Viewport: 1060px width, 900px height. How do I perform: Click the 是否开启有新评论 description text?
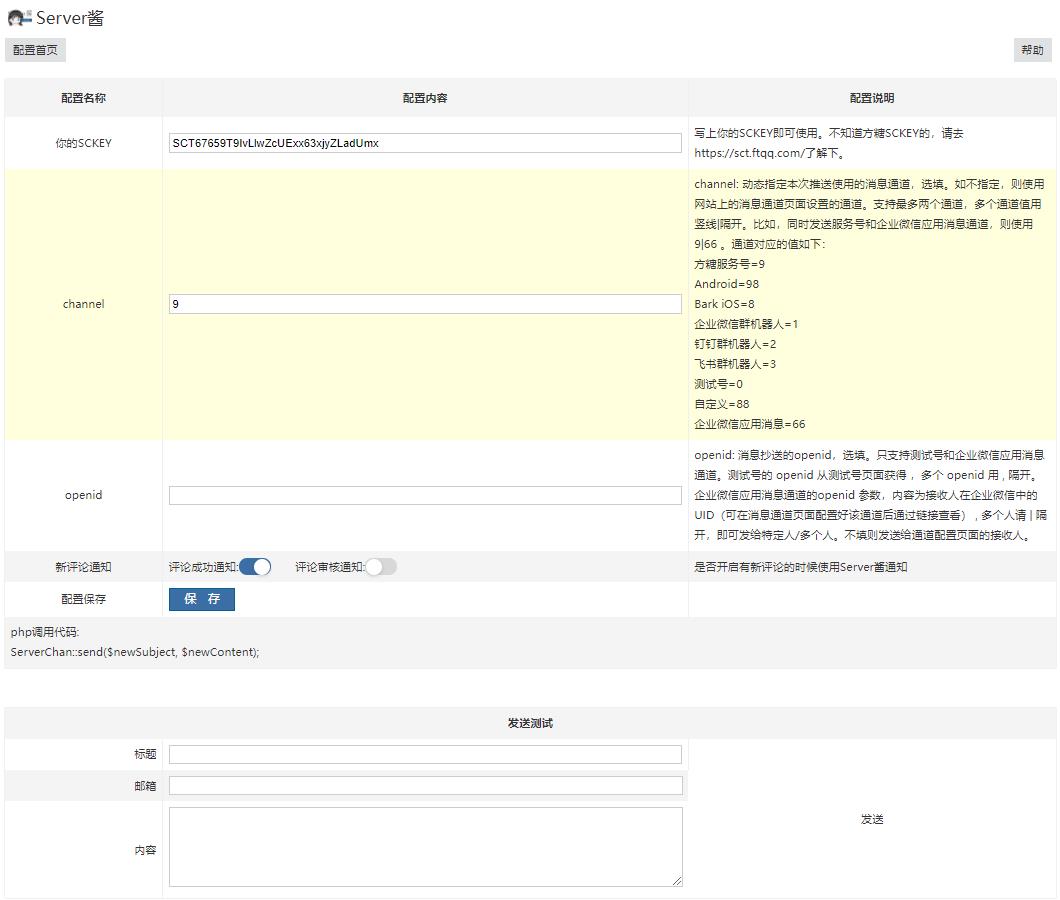tap(801, 567)
